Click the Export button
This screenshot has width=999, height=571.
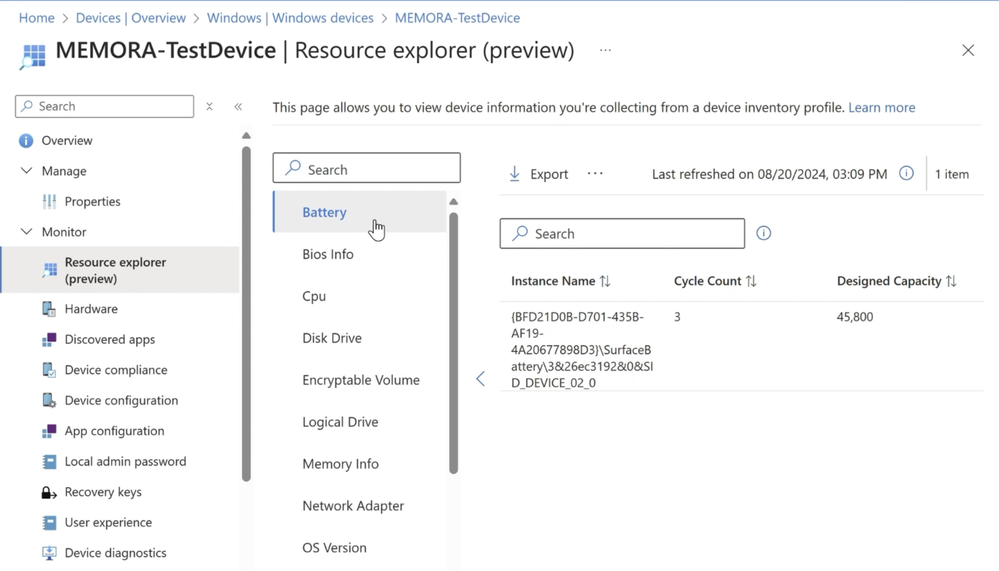tap(539, 174)
